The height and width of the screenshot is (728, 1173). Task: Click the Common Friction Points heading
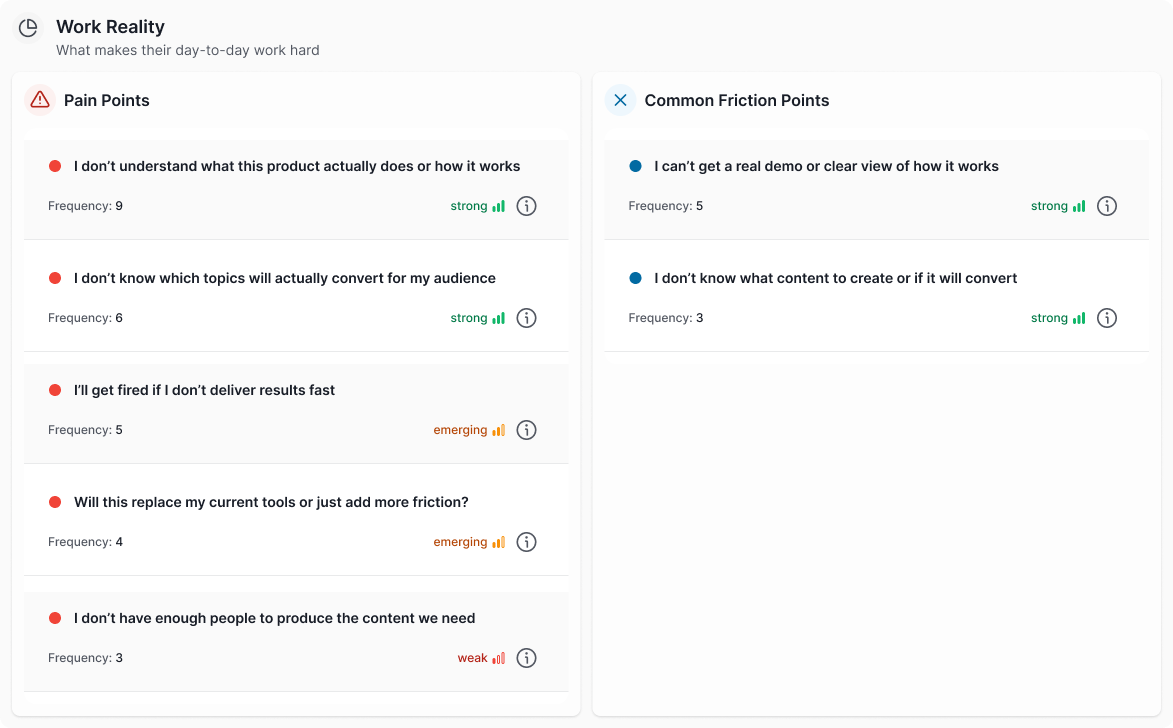point(737,100)
